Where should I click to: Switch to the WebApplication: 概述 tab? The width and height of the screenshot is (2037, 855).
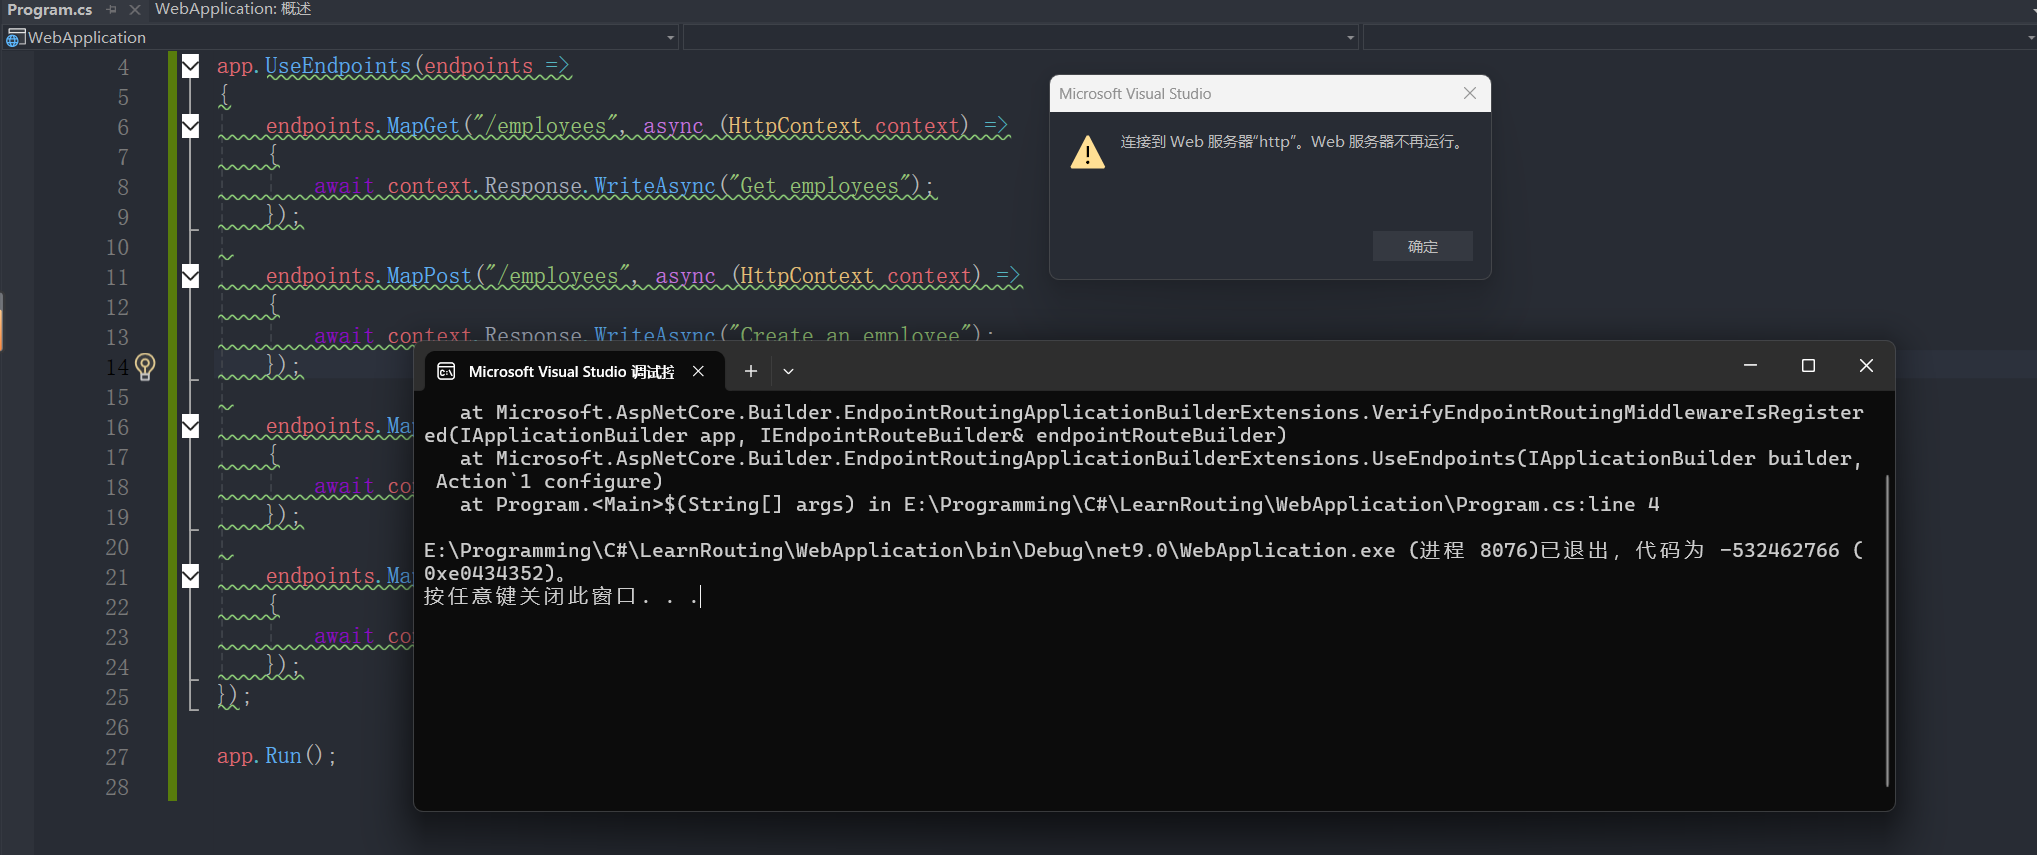tap(233, 9)
